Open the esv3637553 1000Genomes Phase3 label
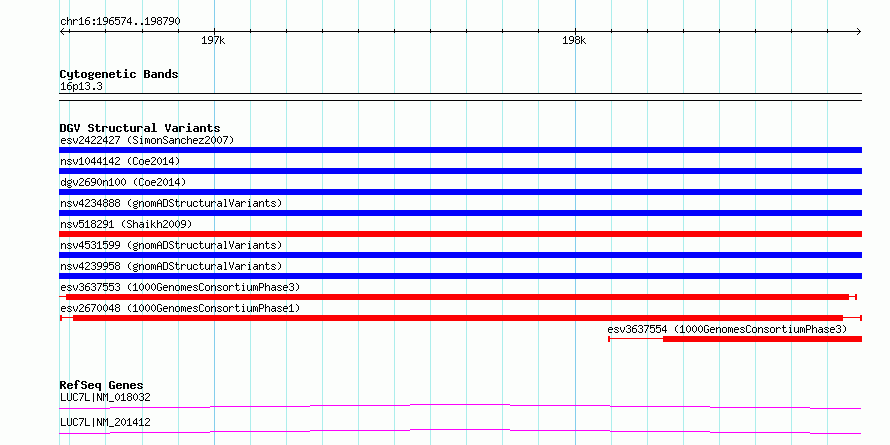Screen dimensions: 890x445 (x=180, y=287)
